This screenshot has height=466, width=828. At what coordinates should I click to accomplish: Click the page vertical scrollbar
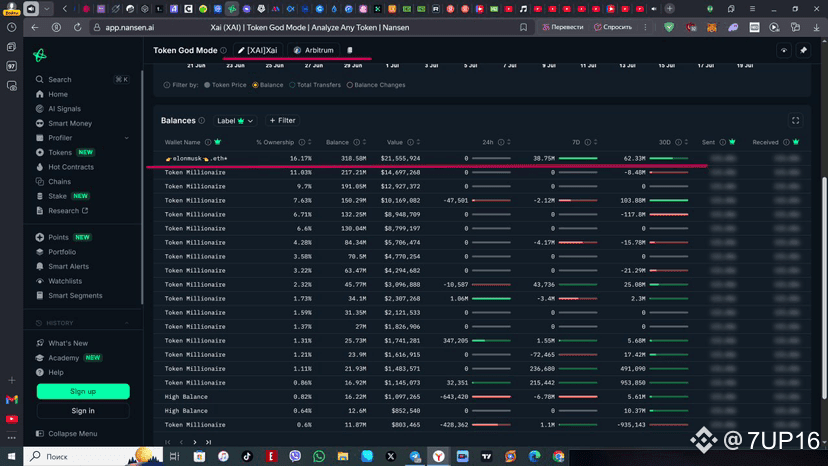824,288
